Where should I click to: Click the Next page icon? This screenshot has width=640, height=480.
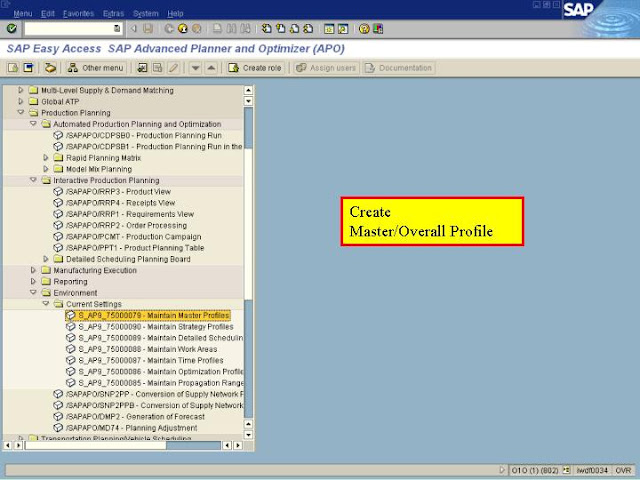tap(294, 29)
